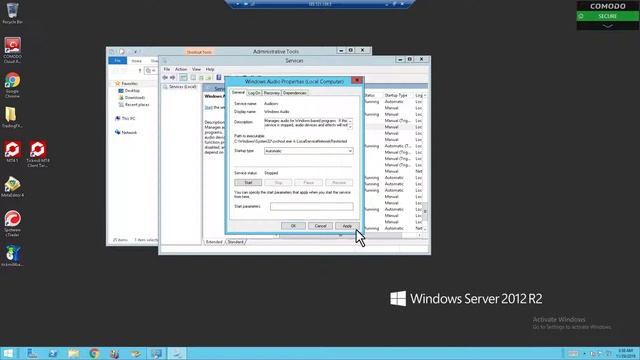This screenshot has height=360, width=640.
Task: Click the Pause service button
Action: pyautogui.click(x=309, y=182)
